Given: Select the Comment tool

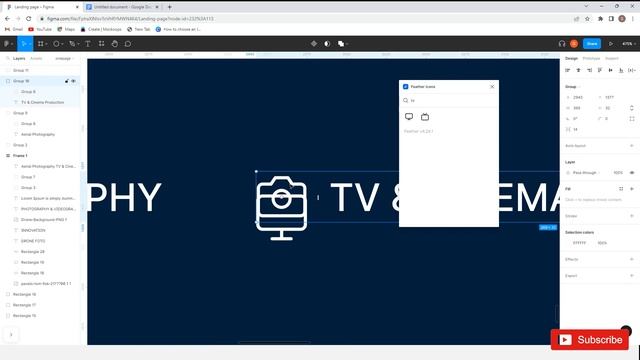Looking at the screenshot, I should pos(128,44).
